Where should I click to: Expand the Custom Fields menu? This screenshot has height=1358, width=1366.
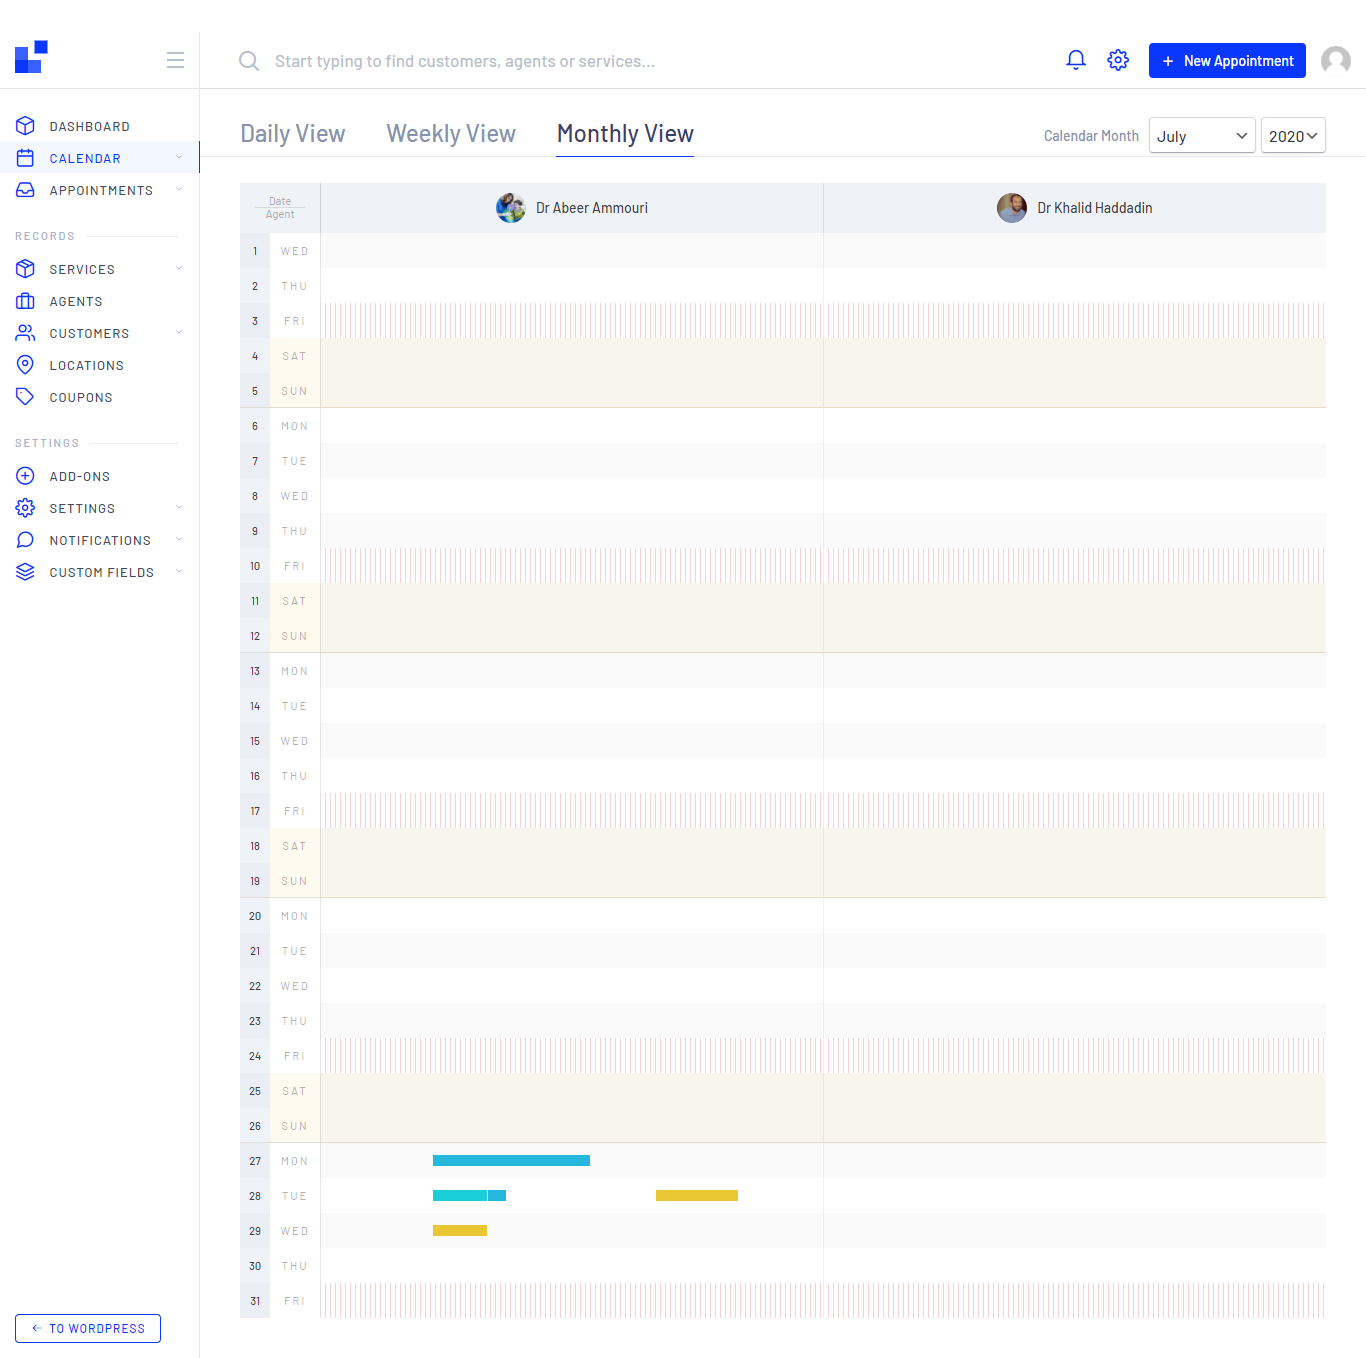click(178, 571)
